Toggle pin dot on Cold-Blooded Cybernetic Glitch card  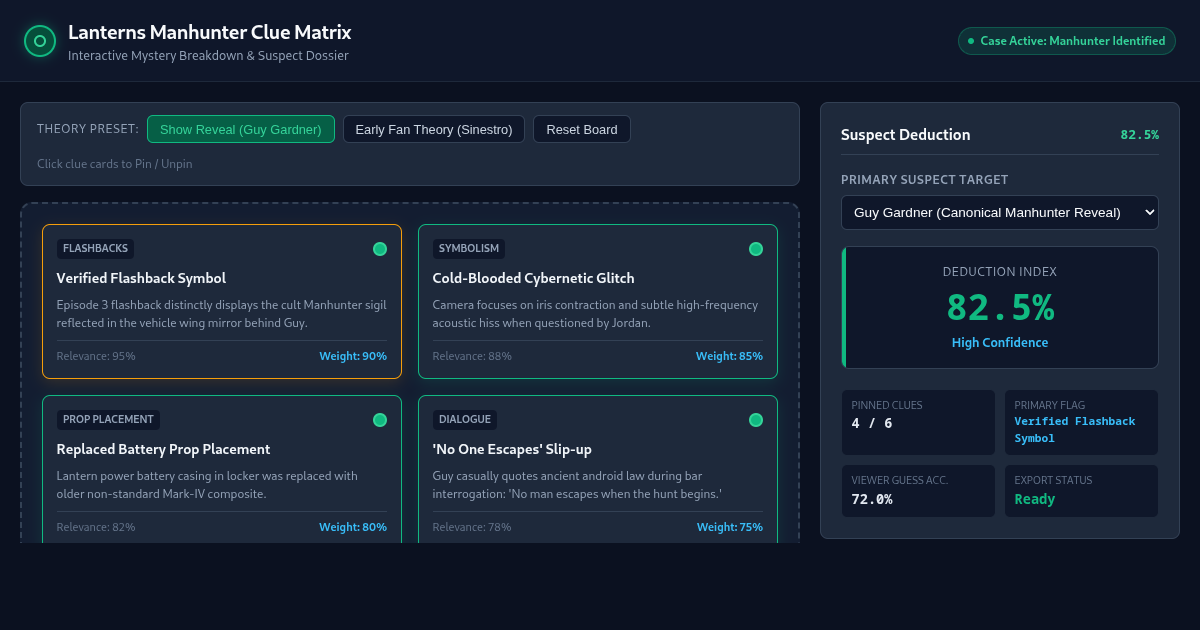coord(756,249)
